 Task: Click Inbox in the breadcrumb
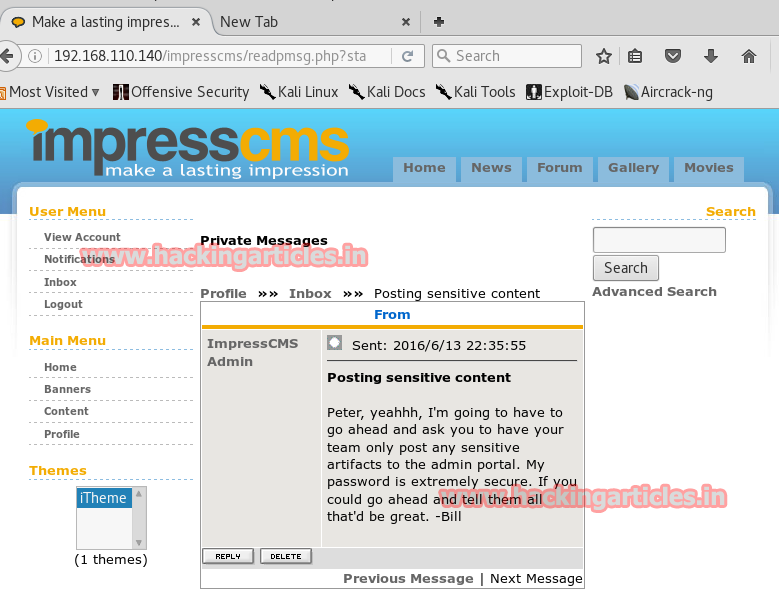coord(310,294)
